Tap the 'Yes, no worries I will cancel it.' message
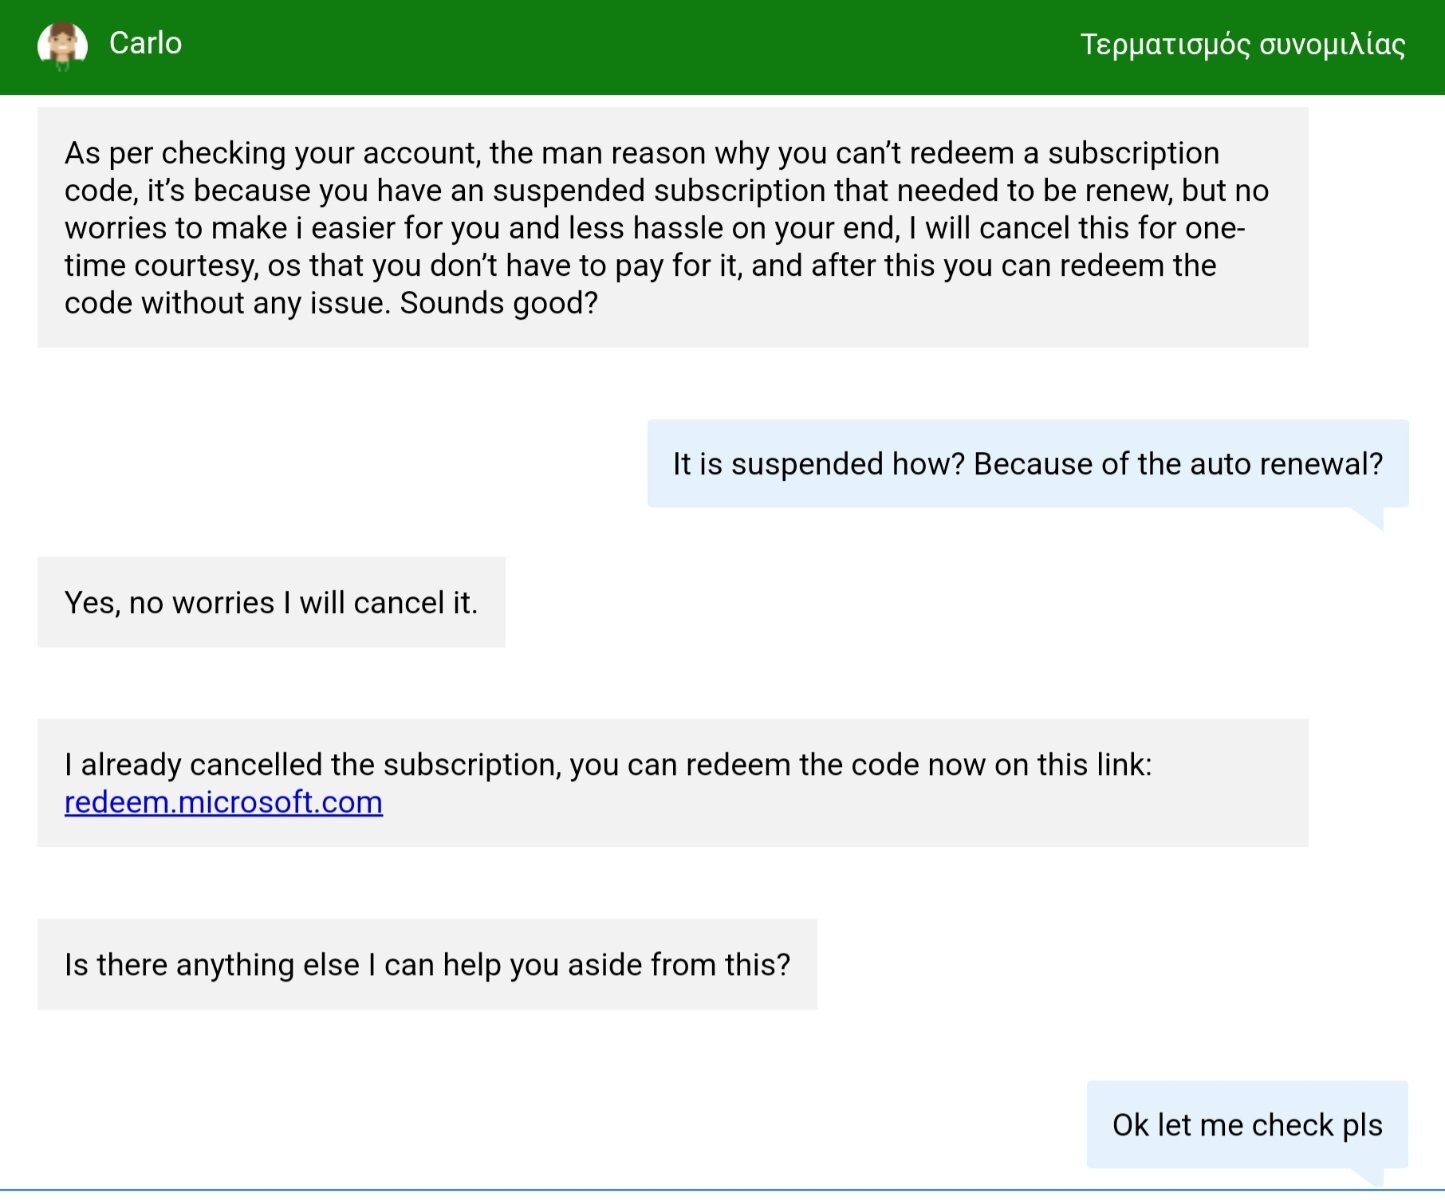Viewport: 1445px width, 1200px height. tap(271, 602)
